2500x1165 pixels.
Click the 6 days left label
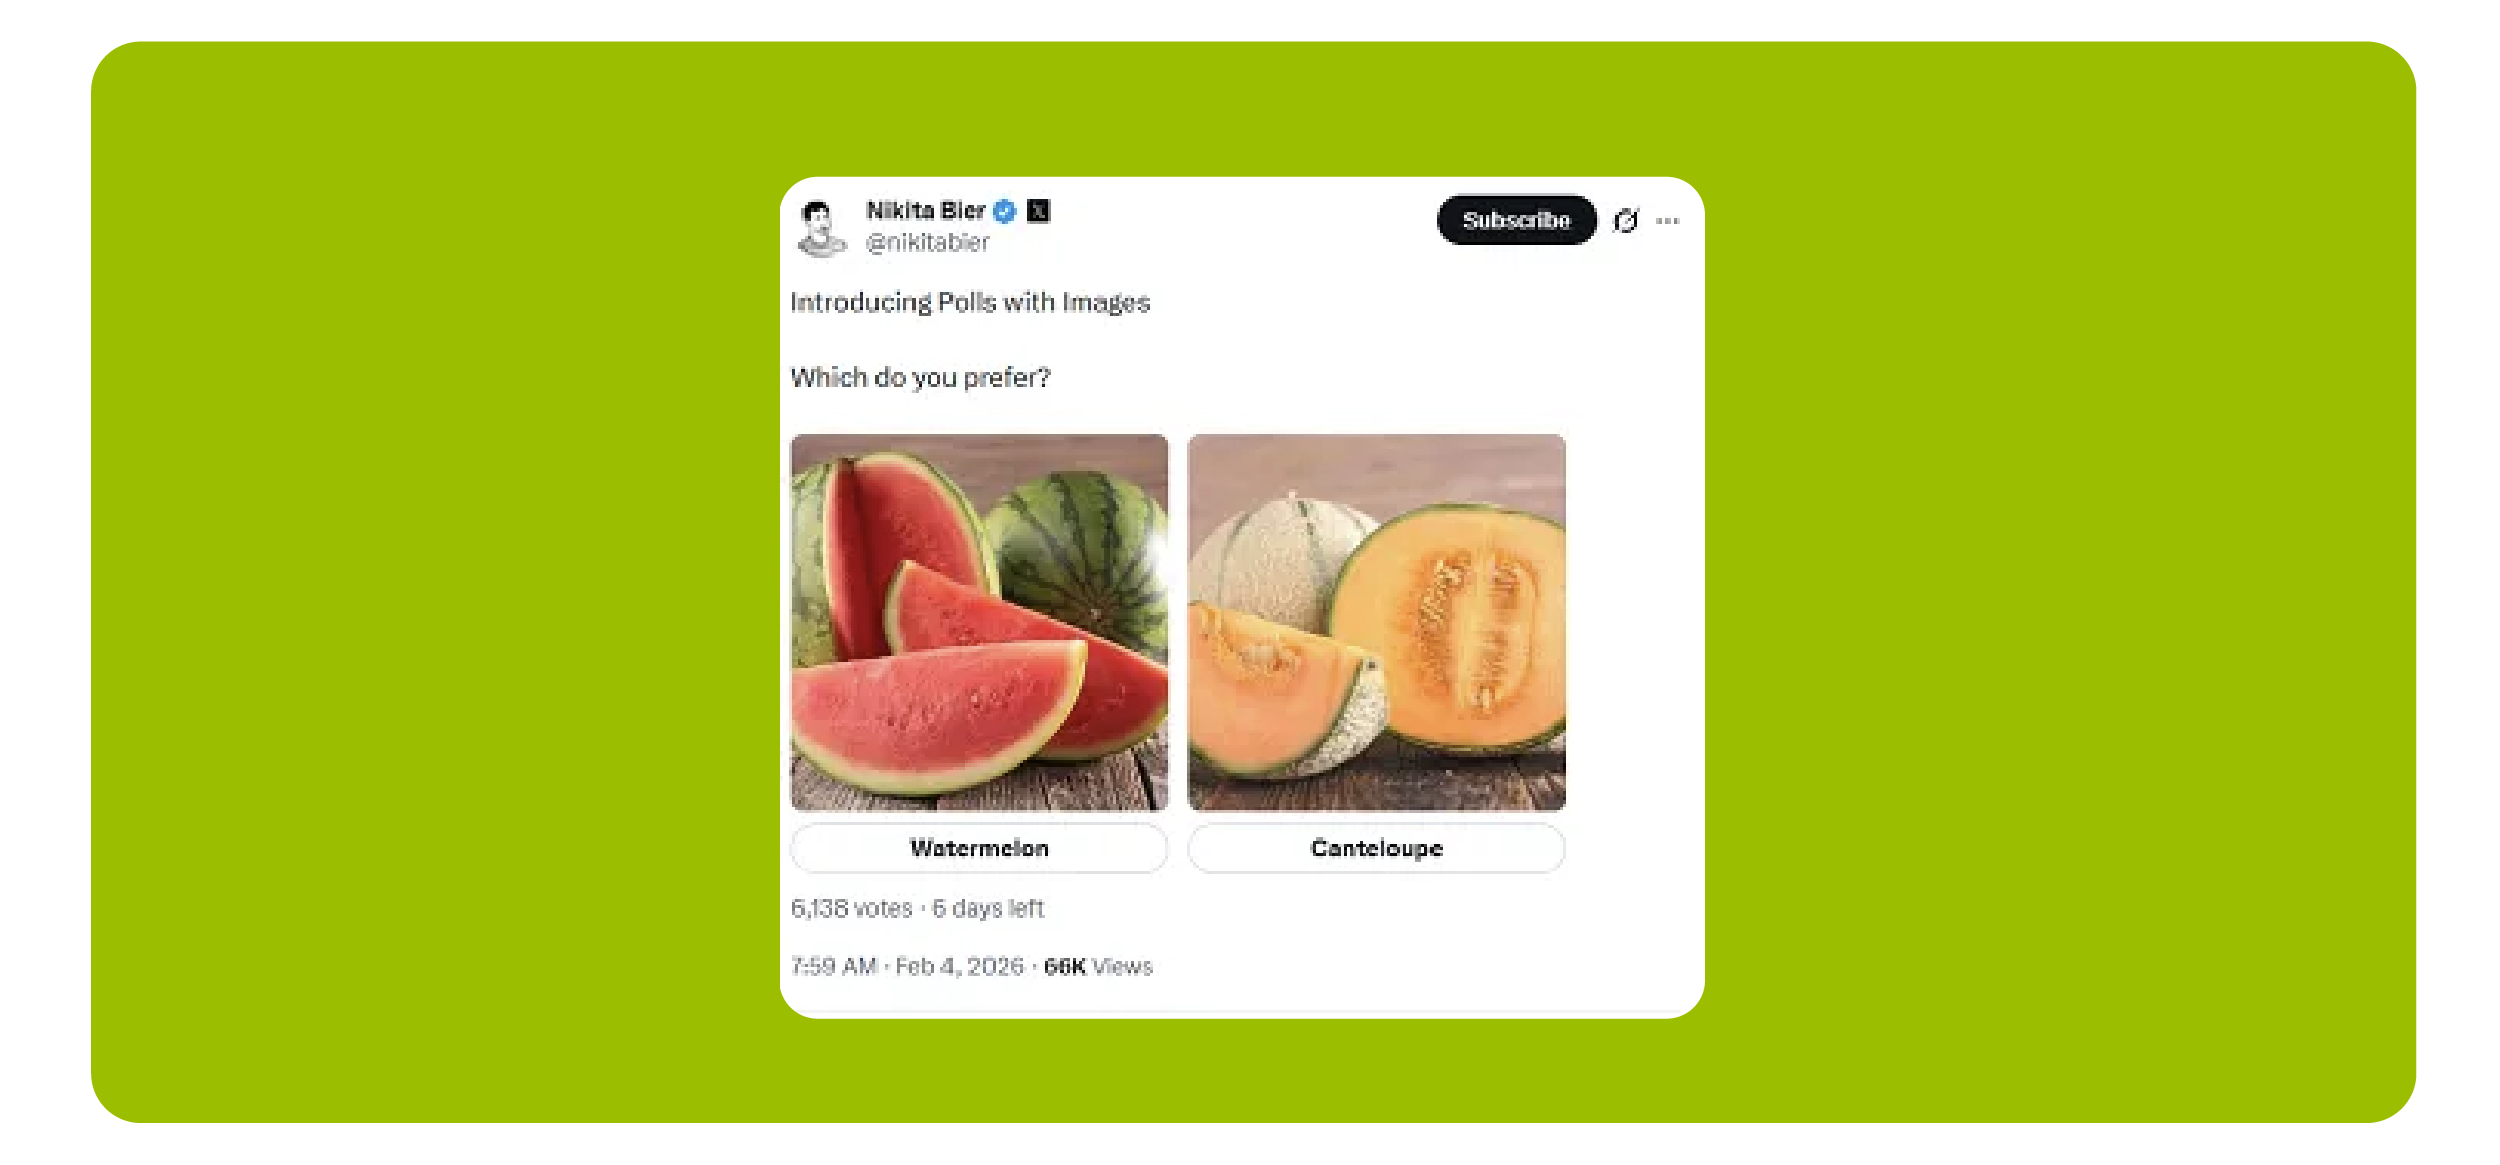click(988, 908)
